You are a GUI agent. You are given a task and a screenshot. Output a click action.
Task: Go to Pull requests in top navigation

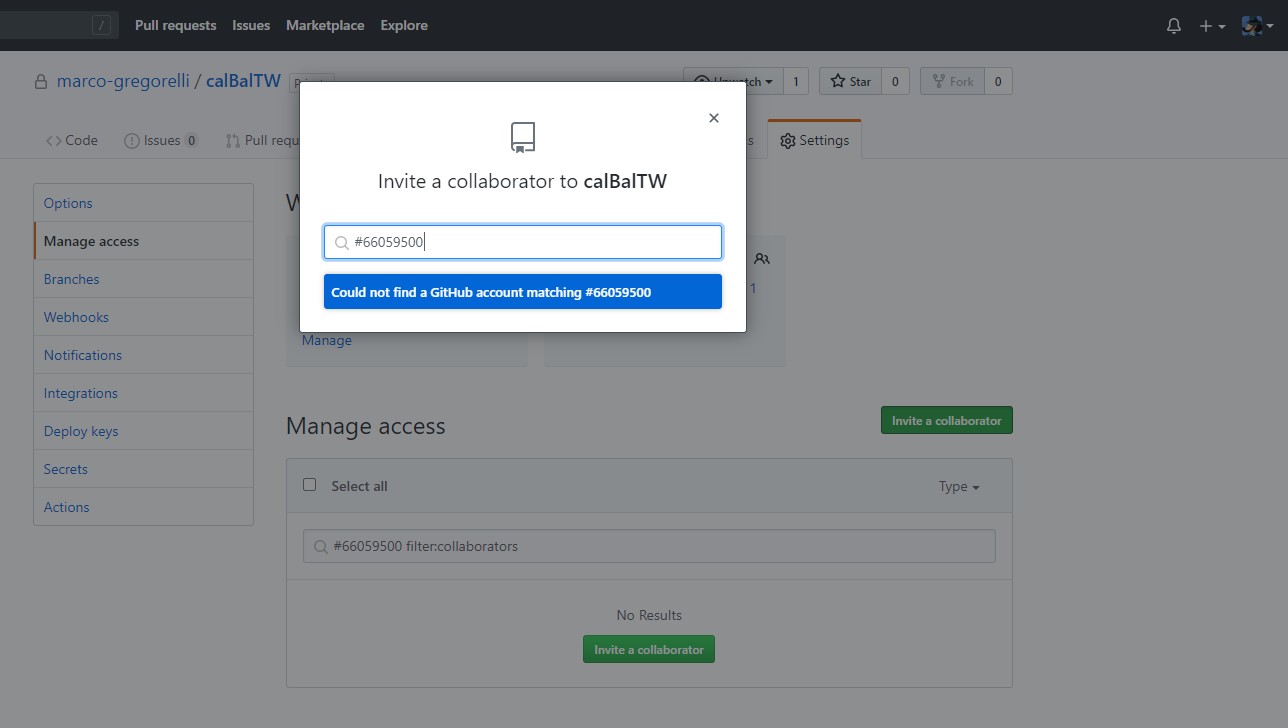click(175, 25)
